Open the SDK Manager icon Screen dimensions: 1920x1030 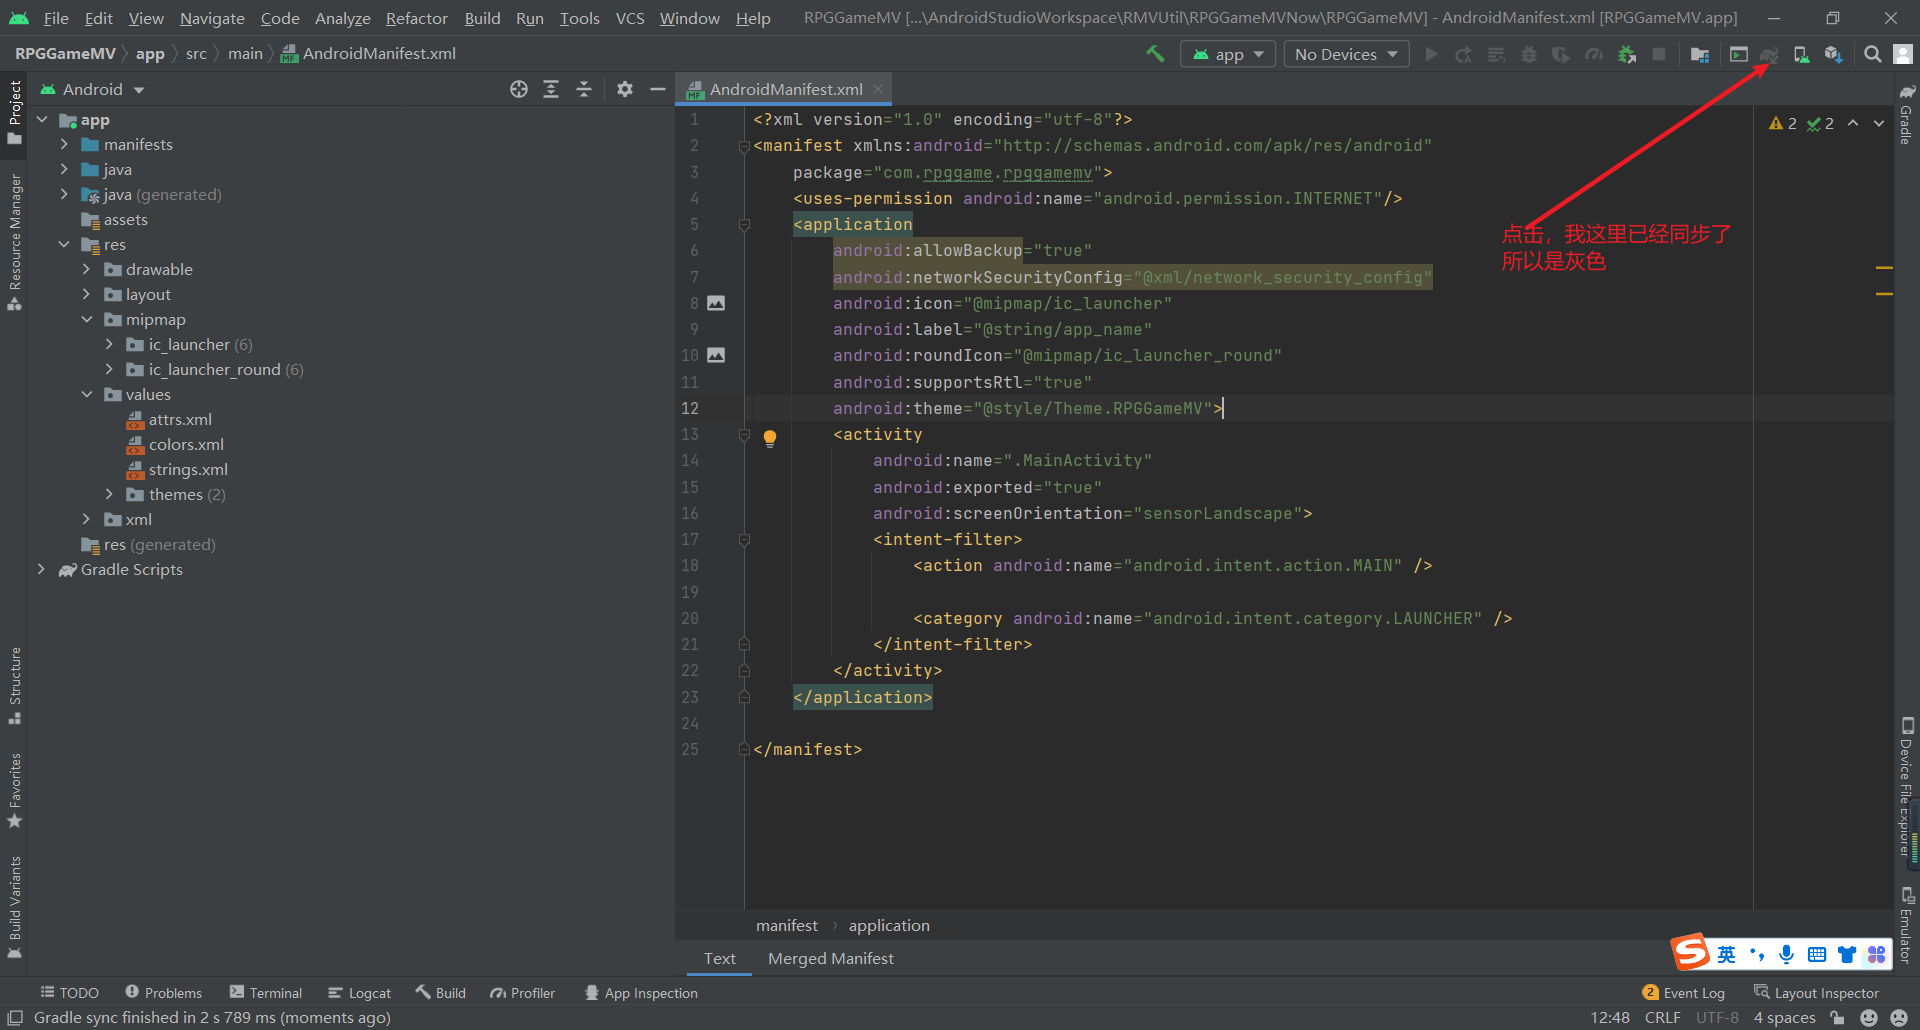pos(1833,54)
